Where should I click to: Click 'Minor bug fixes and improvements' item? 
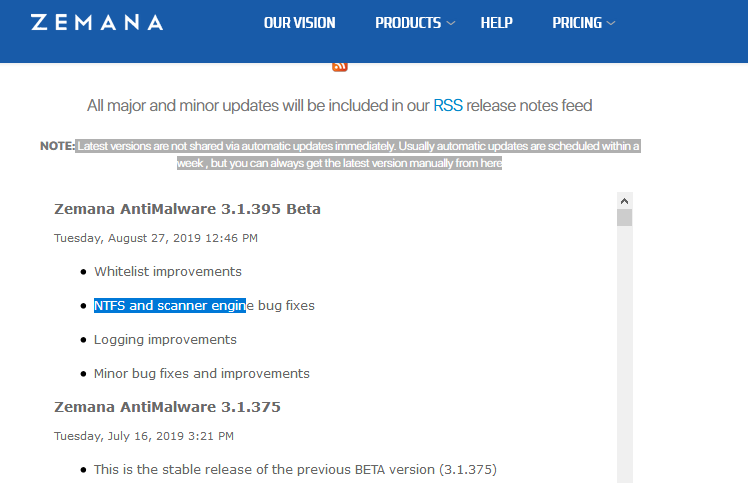point(202,373)
